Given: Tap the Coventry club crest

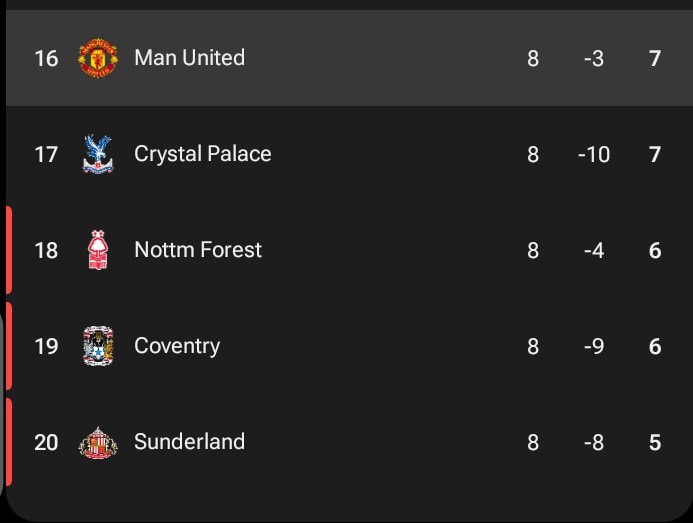Looking at the screenshot, I should tap(98, 346).
